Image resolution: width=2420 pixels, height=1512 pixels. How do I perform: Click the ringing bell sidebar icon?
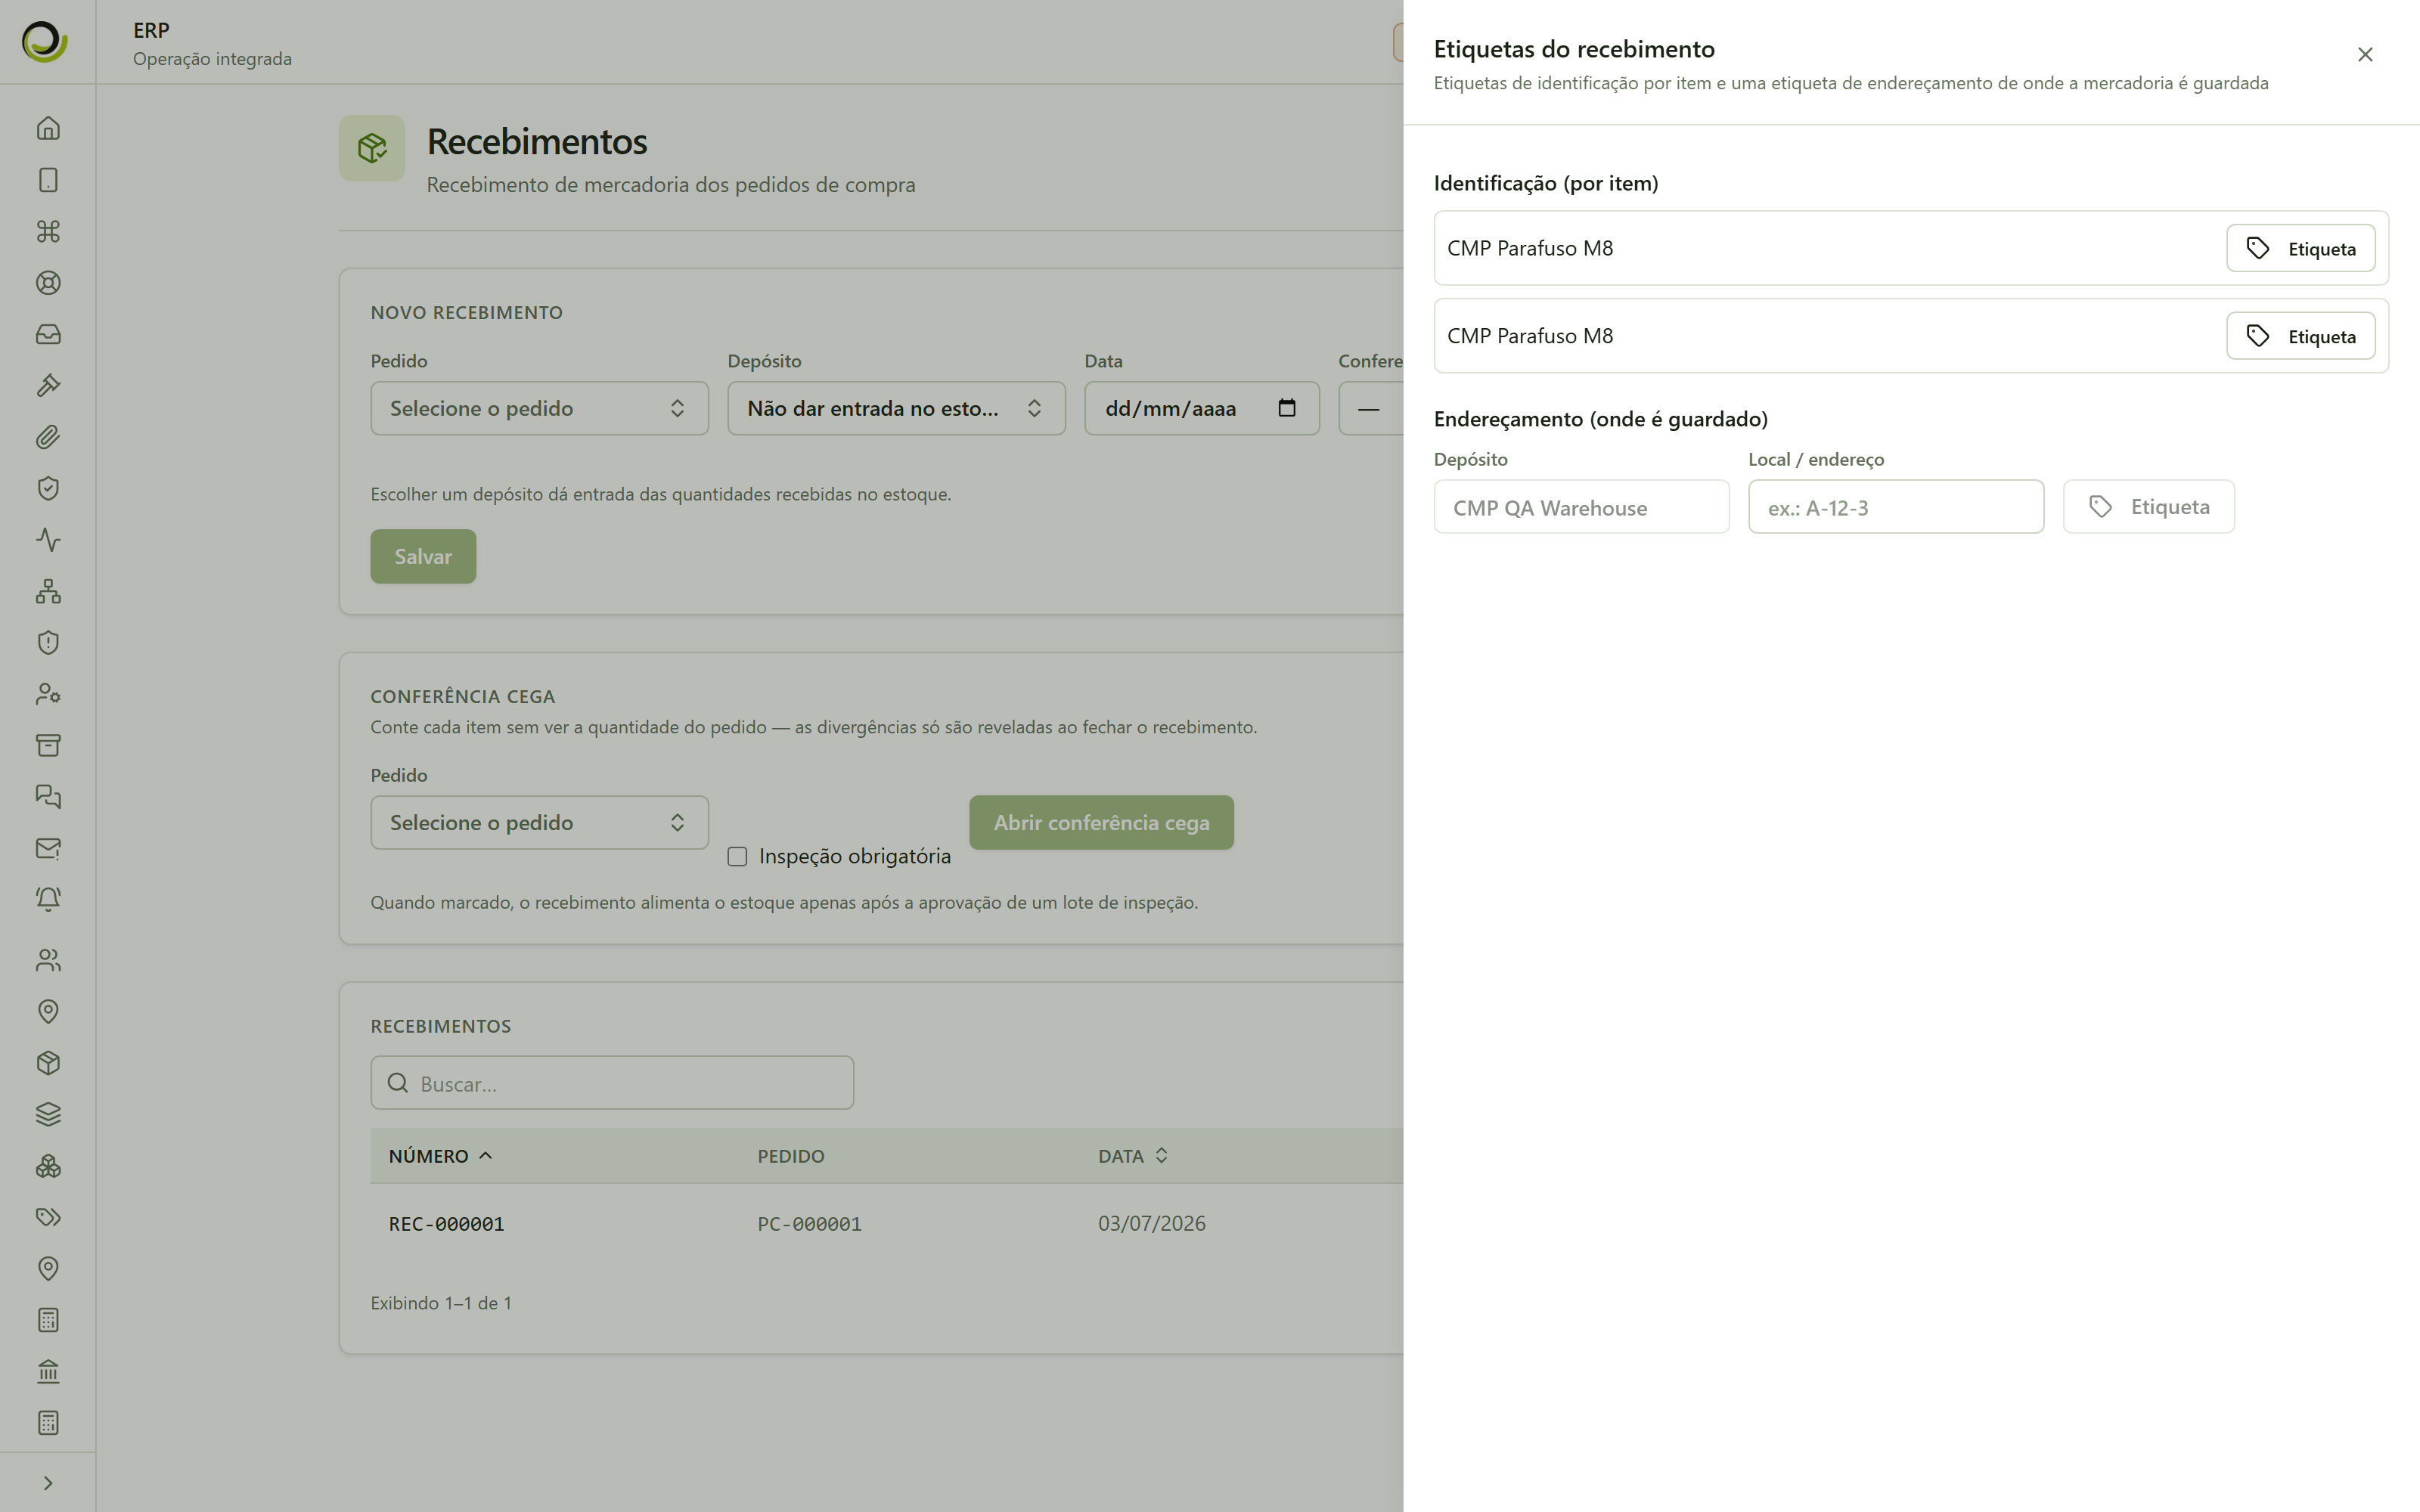(x=48, y=899)
